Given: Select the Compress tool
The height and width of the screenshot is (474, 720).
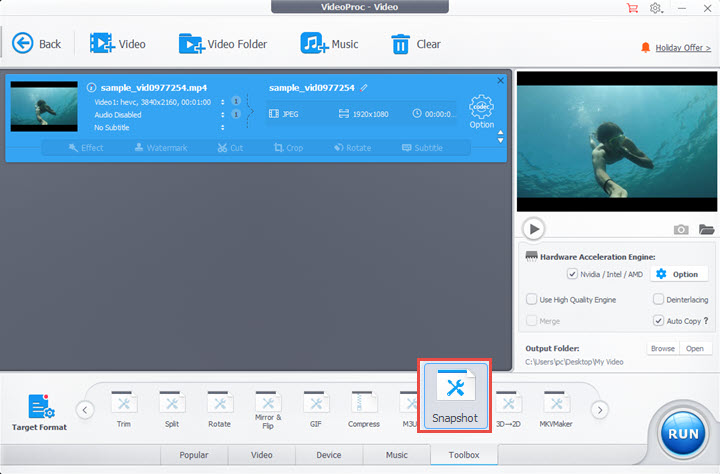Looking at the screenshot, I should tap(364, 409).
